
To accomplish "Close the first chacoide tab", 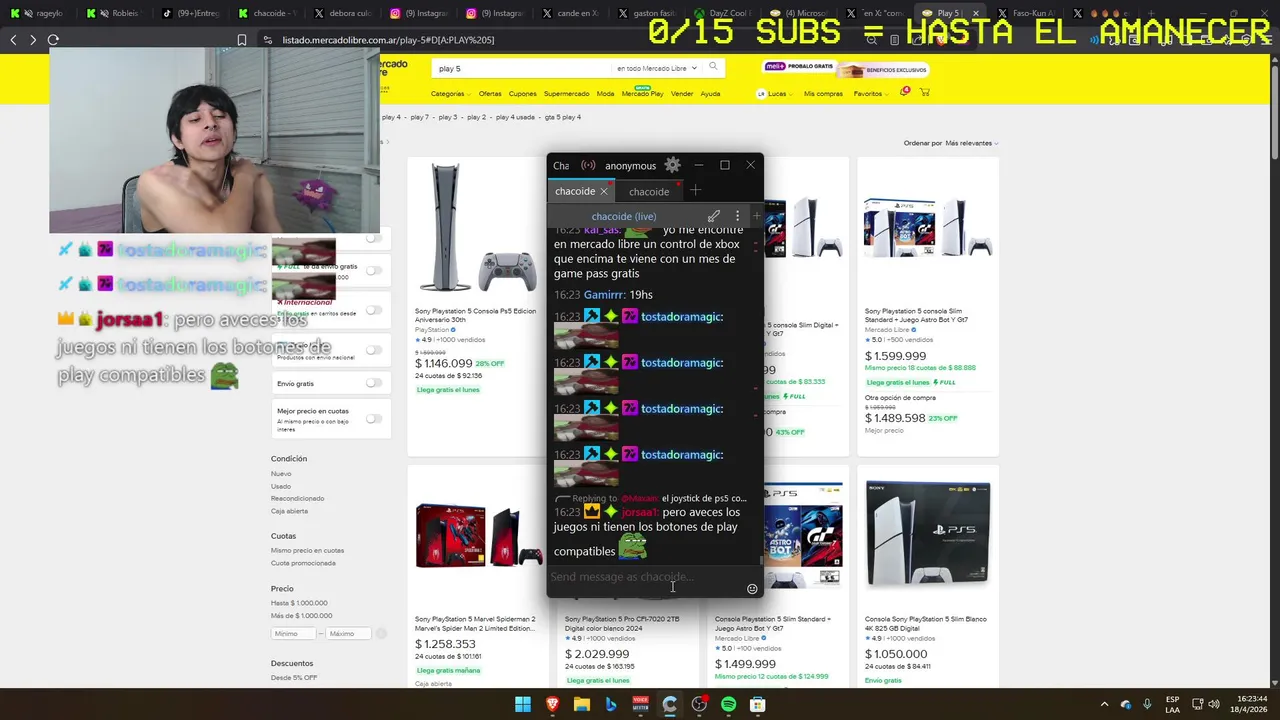I will 603,191.
